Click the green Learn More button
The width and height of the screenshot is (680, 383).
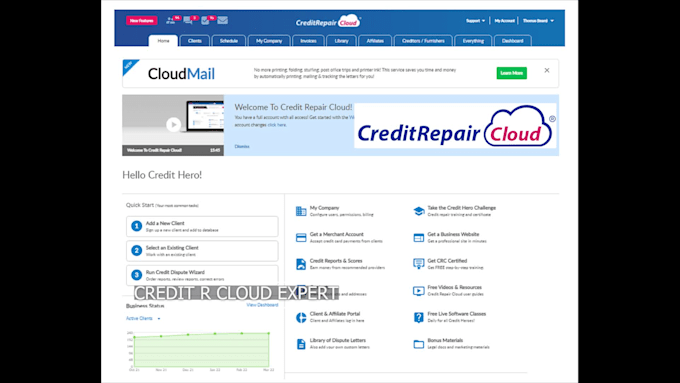pyautogui.click(x=512, y=73)
